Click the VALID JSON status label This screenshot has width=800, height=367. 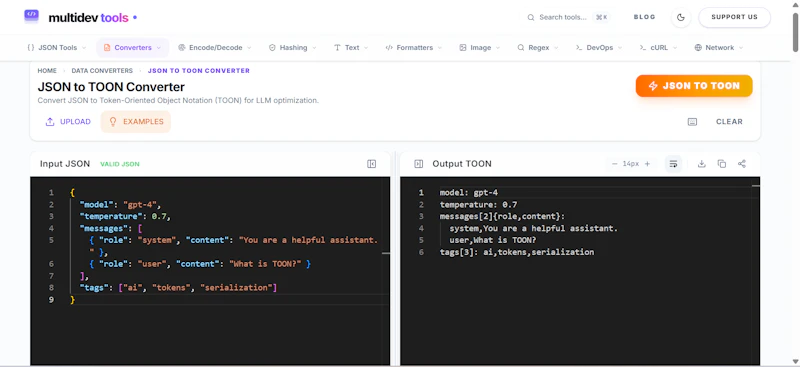pyautogui.click(x=119, y=164)
